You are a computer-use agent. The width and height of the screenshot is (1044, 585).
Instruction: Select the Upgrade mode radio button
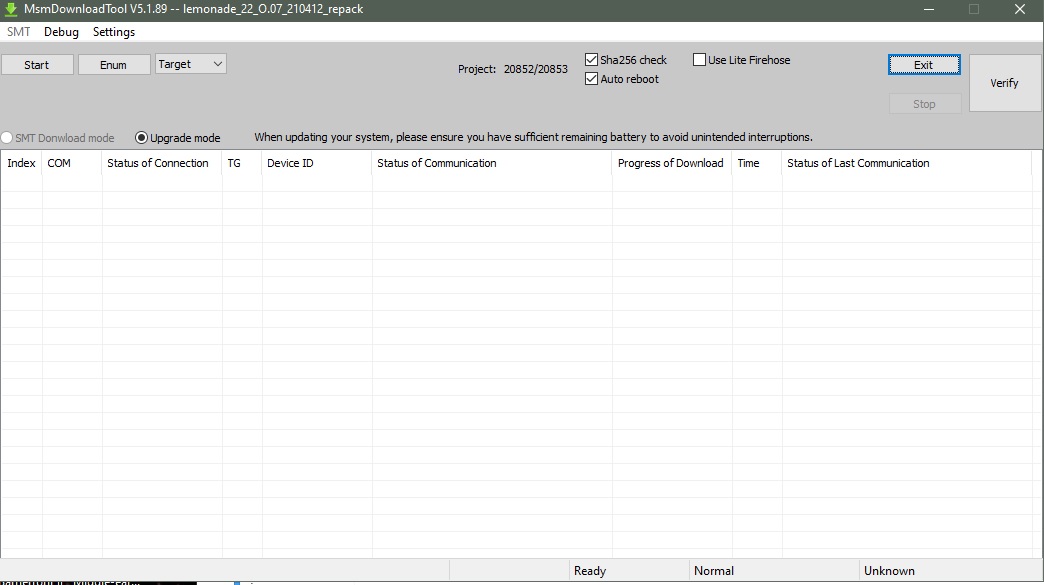[141, 138]
